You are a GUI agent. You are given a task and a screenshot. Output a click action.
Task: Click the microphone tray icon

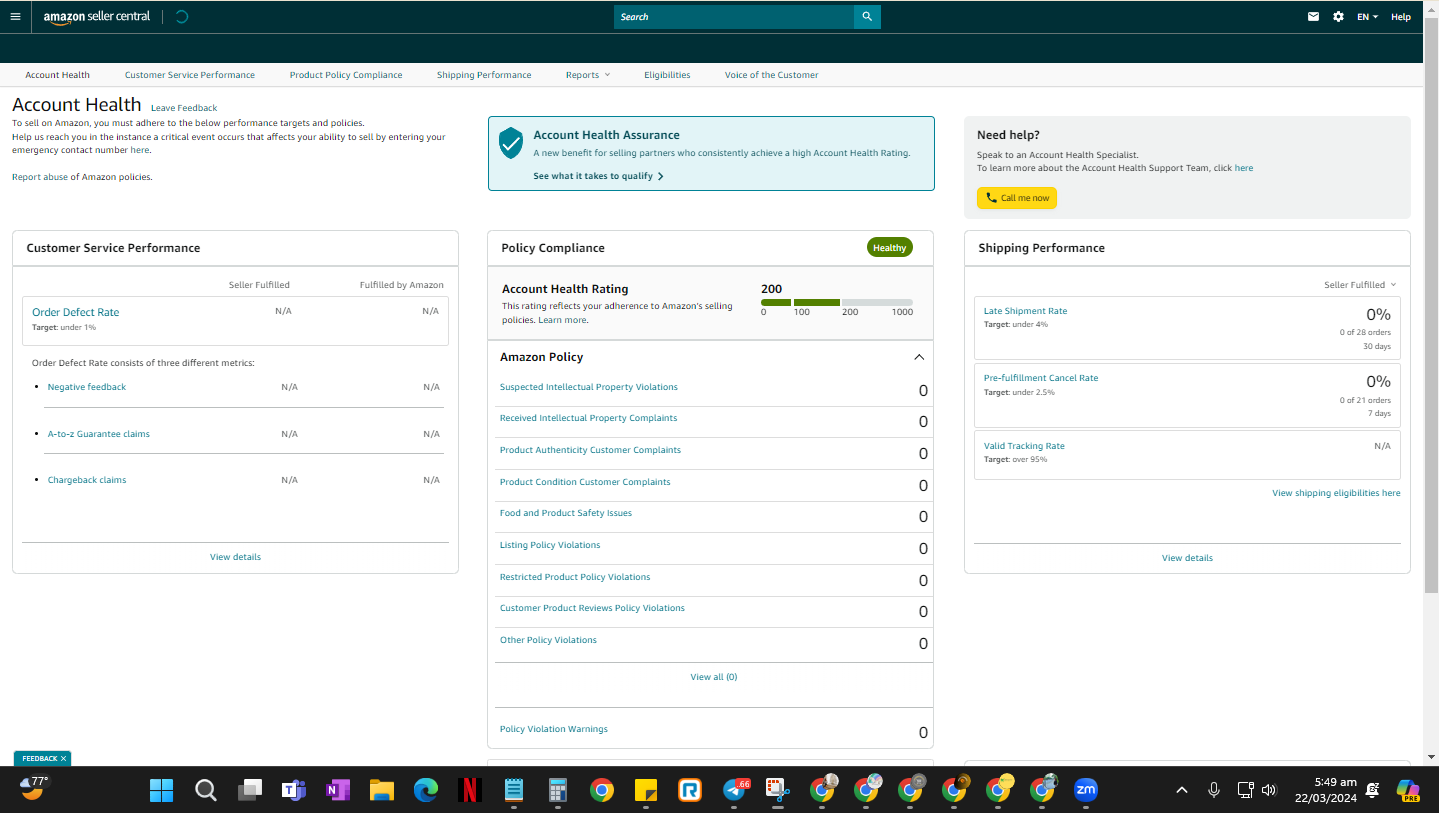coord(1214,790)
